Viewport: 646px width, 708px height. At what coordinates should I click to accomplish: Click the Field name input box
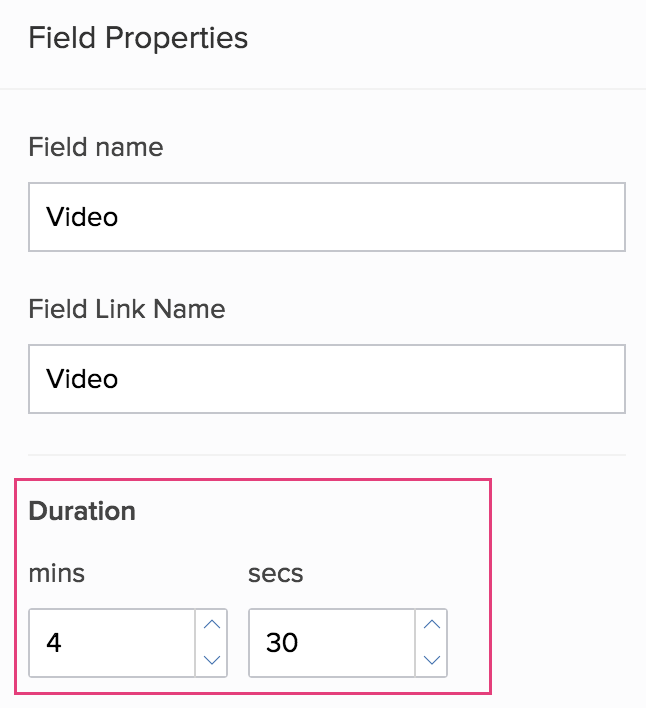click(326, 217)
